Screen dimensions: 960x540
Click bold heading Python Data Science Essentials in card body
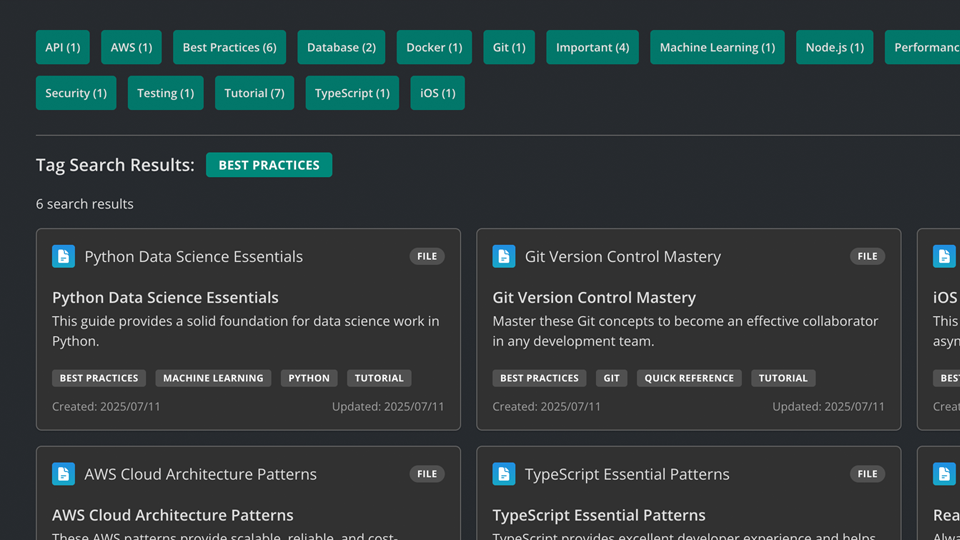point(165,298)
